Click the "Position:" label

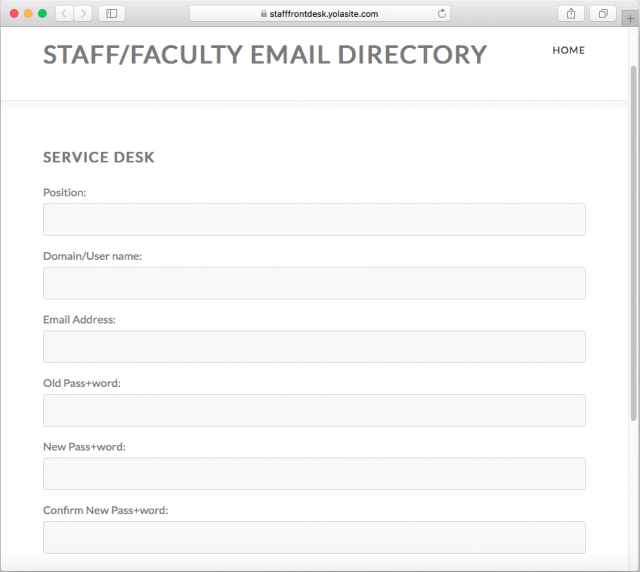tap(64, 192)
